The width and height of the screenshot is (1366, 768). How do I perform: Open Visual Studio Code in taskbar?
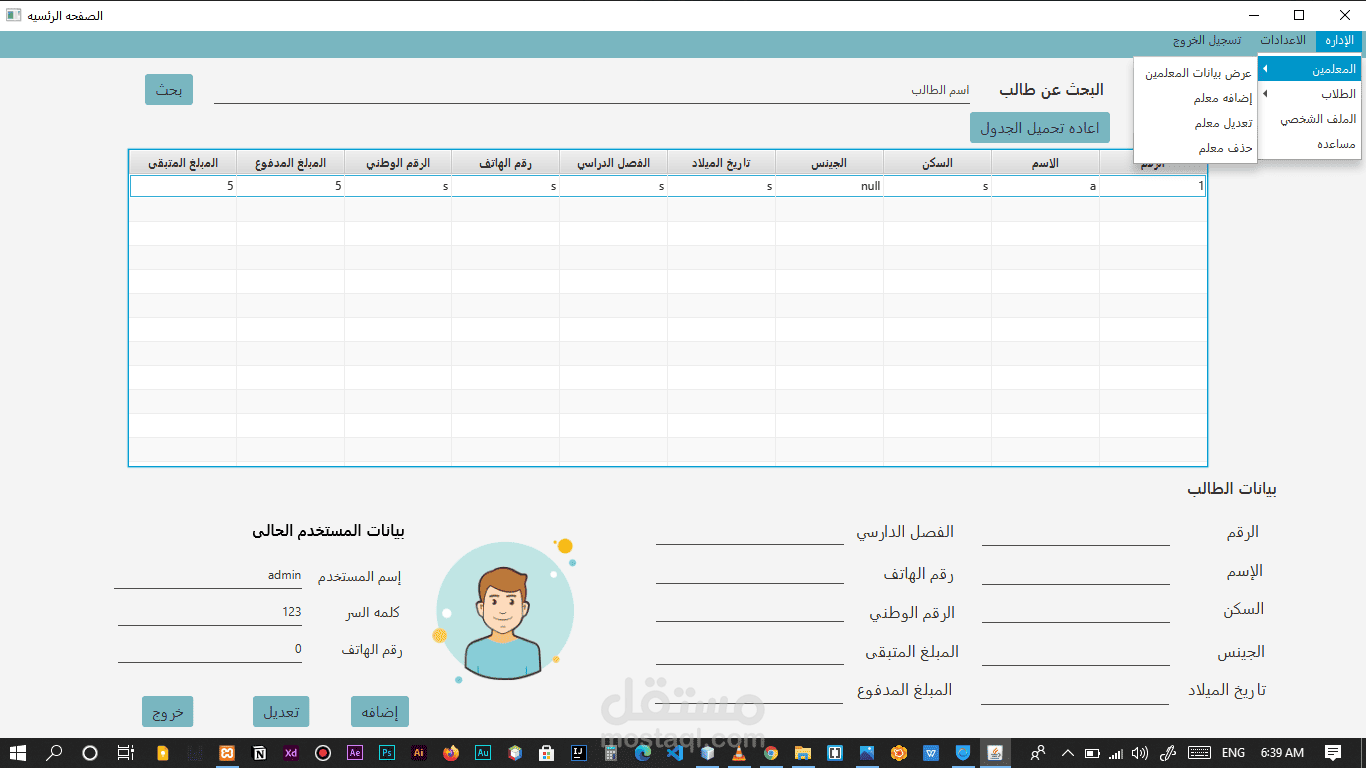(x=675, y=753)
